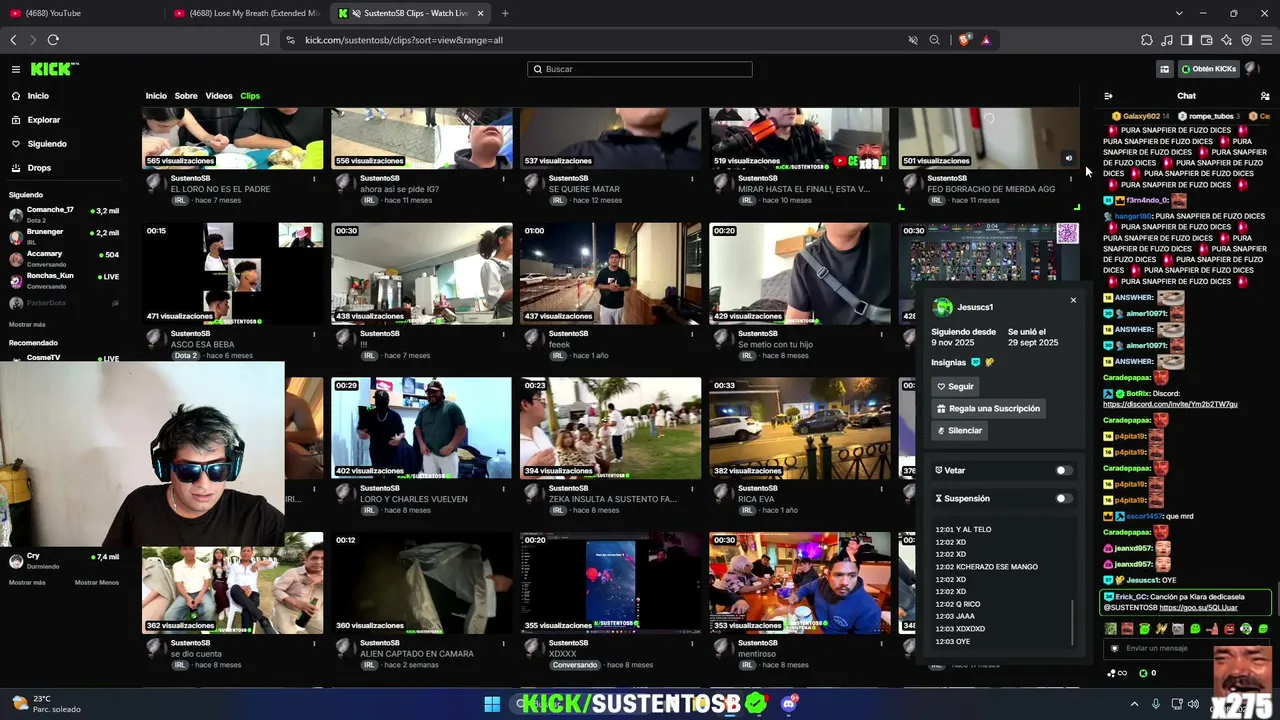Open the Brave VPN shield icon
This screenshot has height=720, width=1280.
pyautogui.click(x=1246, y=40)
